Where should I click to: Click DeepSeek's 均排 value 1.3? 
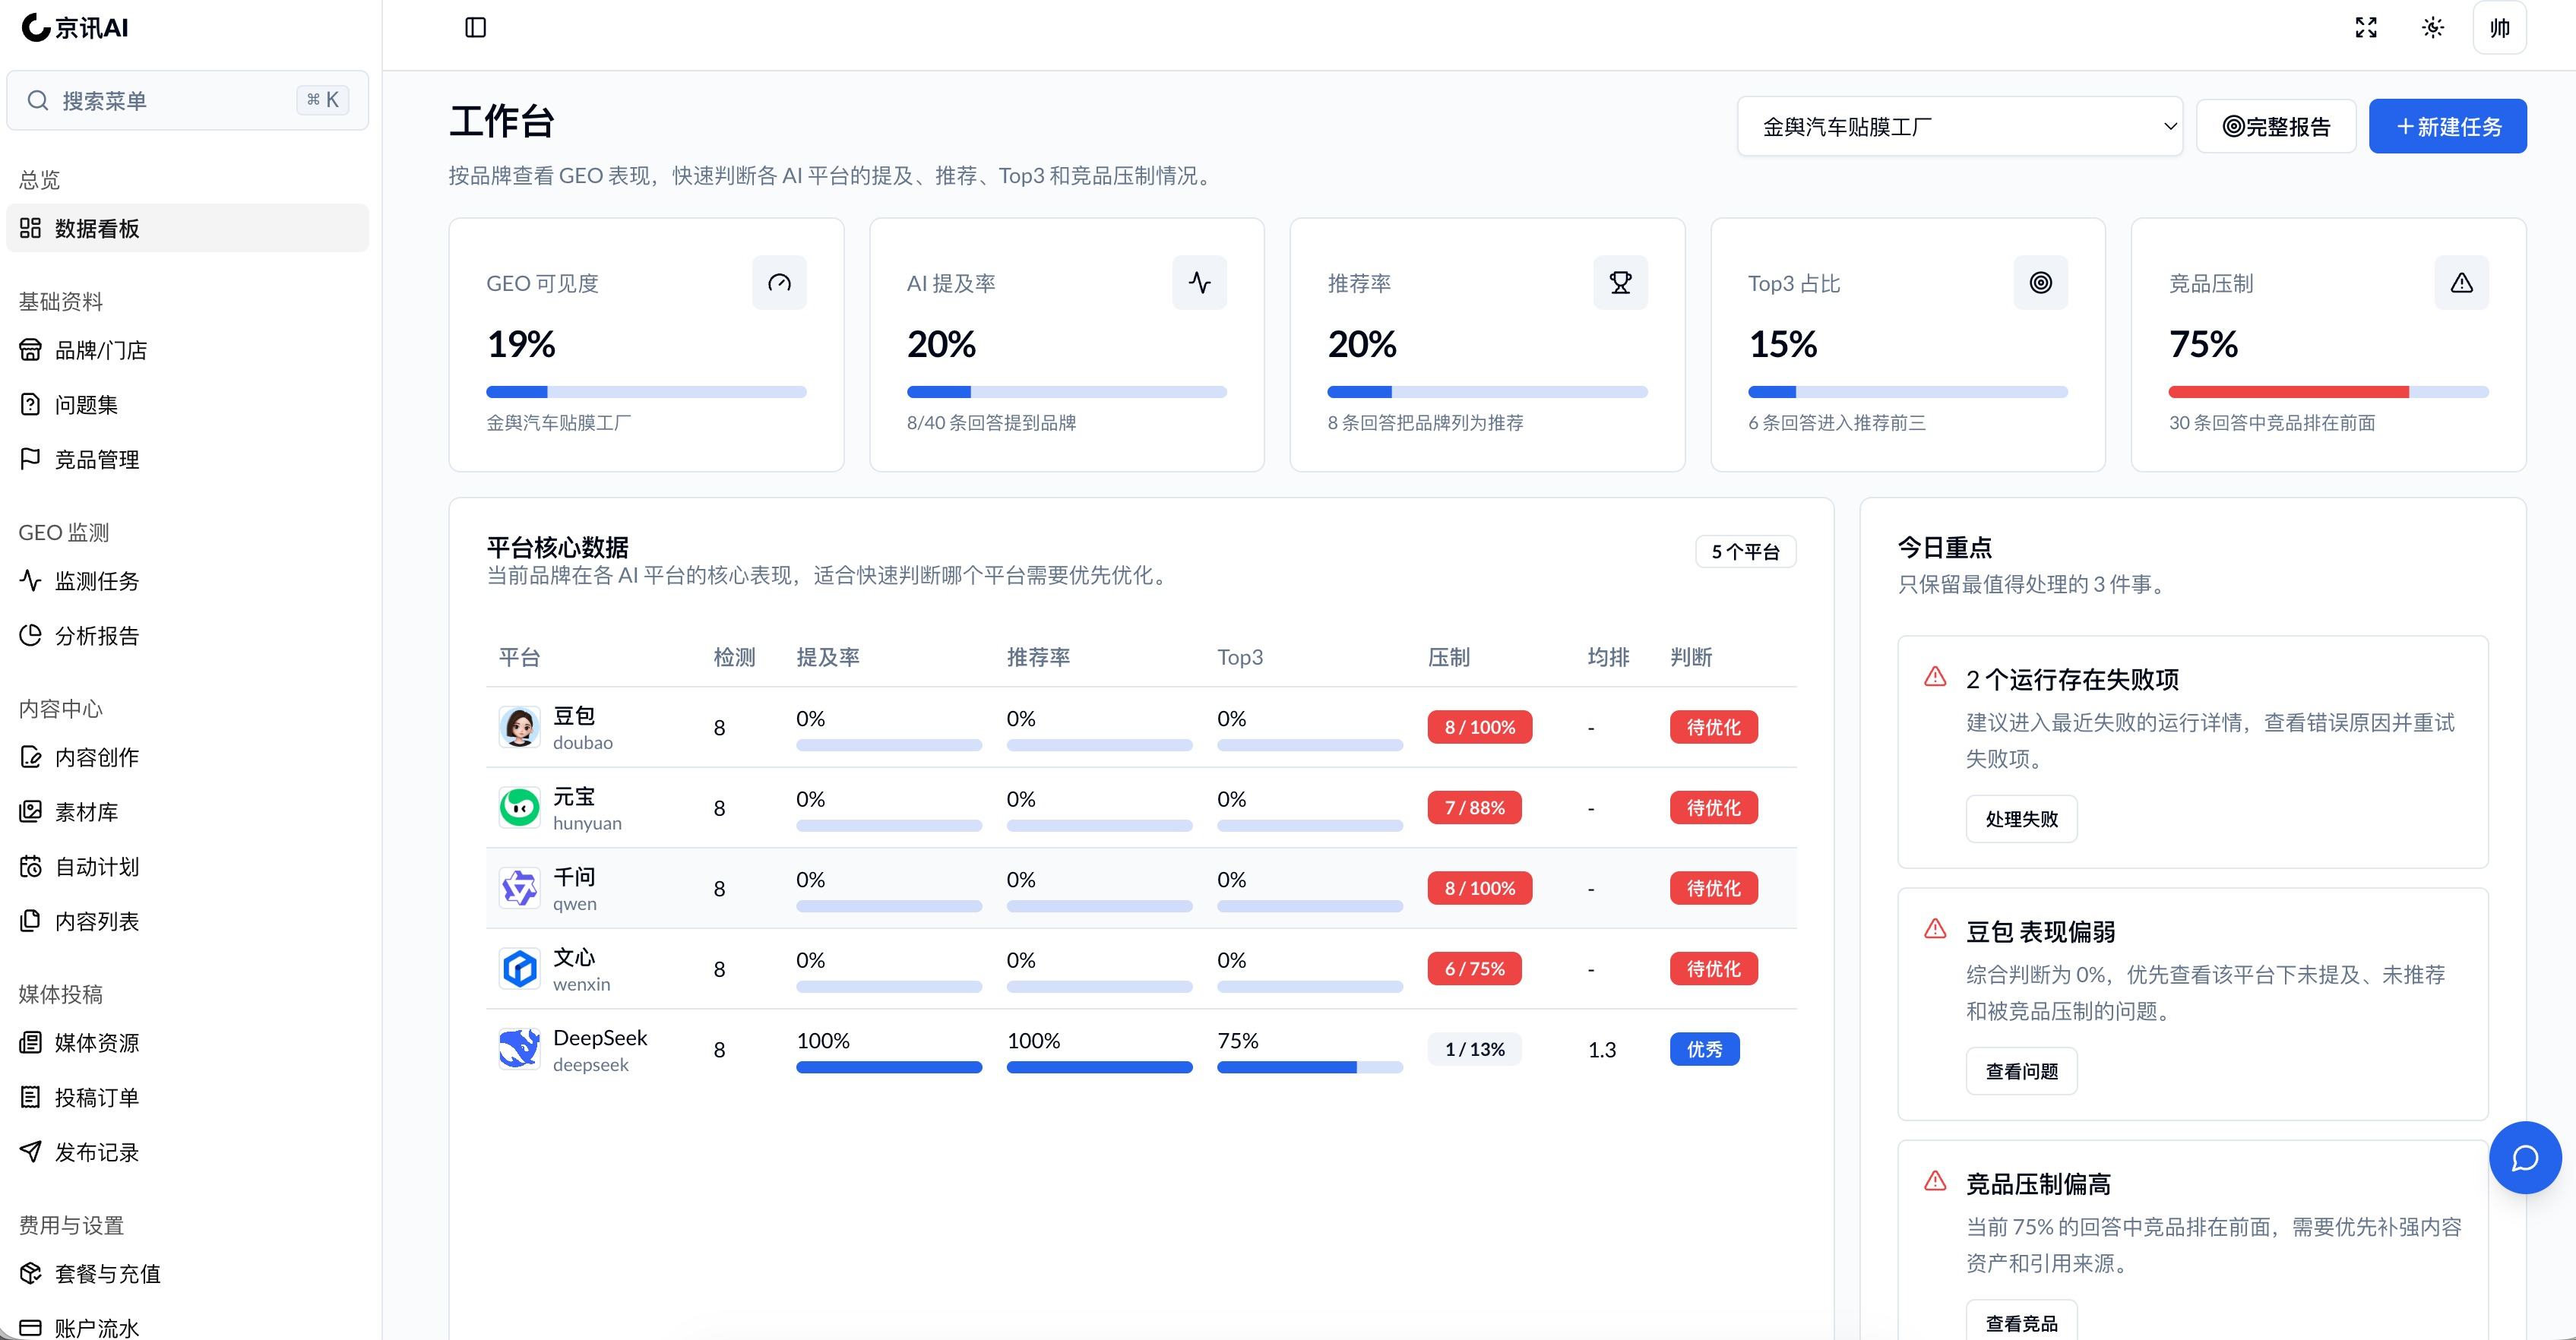point(1602,1049)
